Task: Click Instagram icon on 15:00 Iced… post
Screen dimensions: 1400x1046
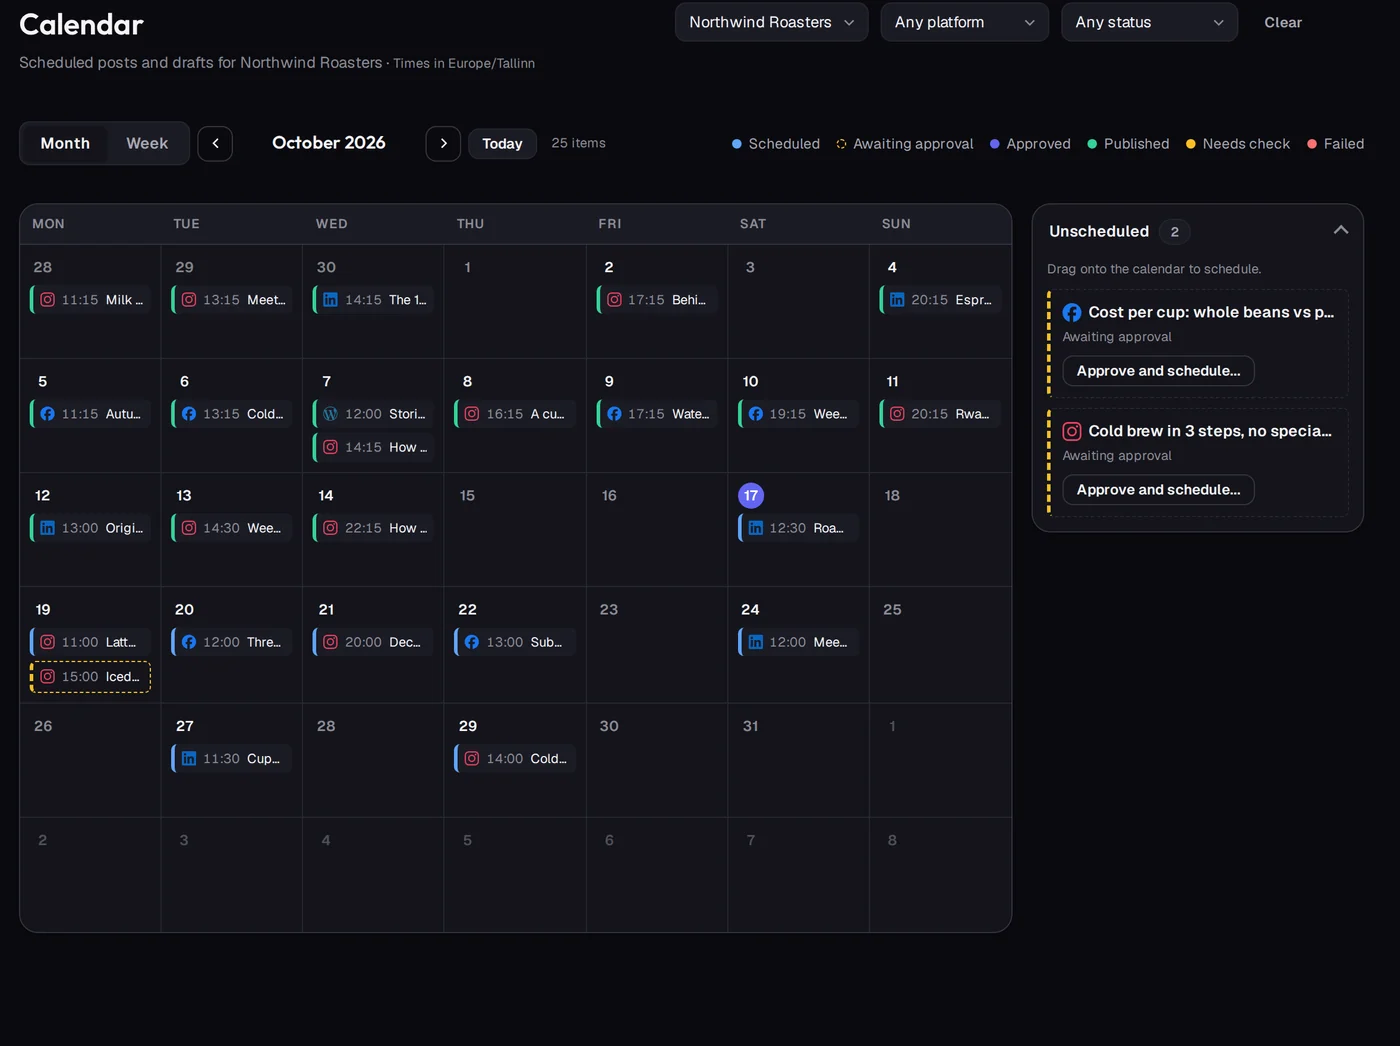Action: tap(47, 677)
